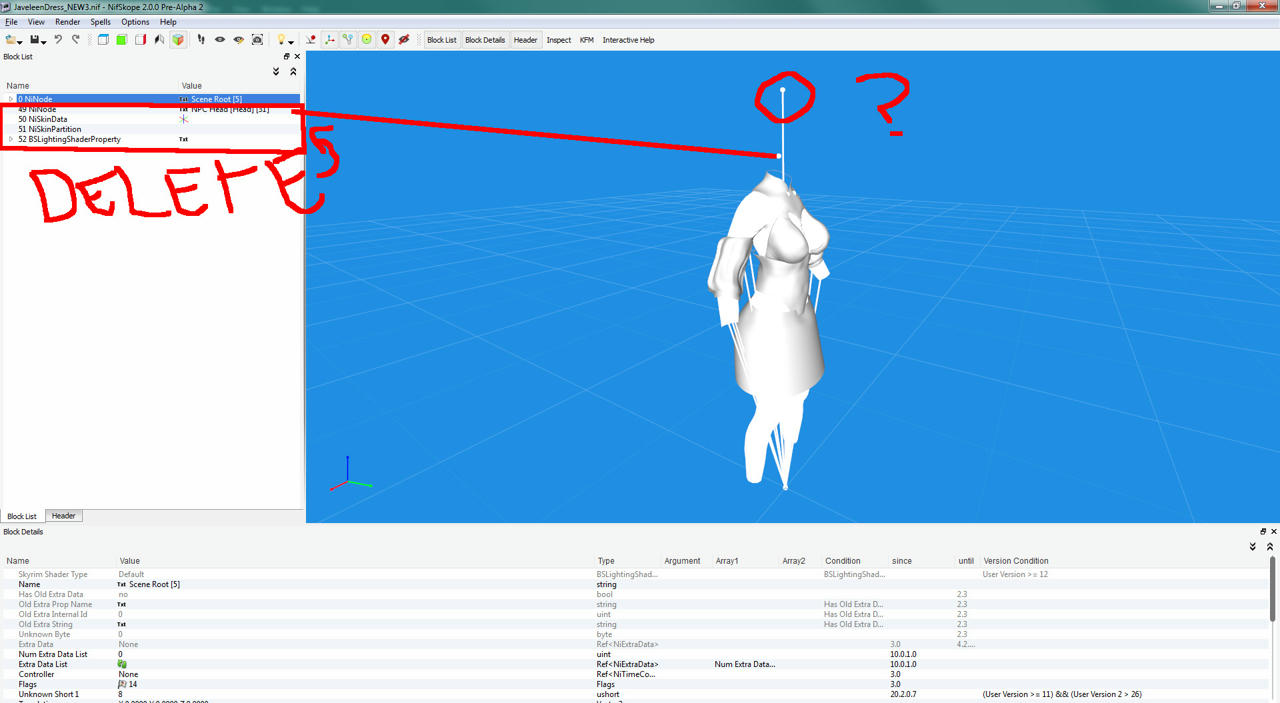This screenshot has width=1280, height=703.
Task: Click Interactive Help in the toolbar
Action: [x=628, y=40]
